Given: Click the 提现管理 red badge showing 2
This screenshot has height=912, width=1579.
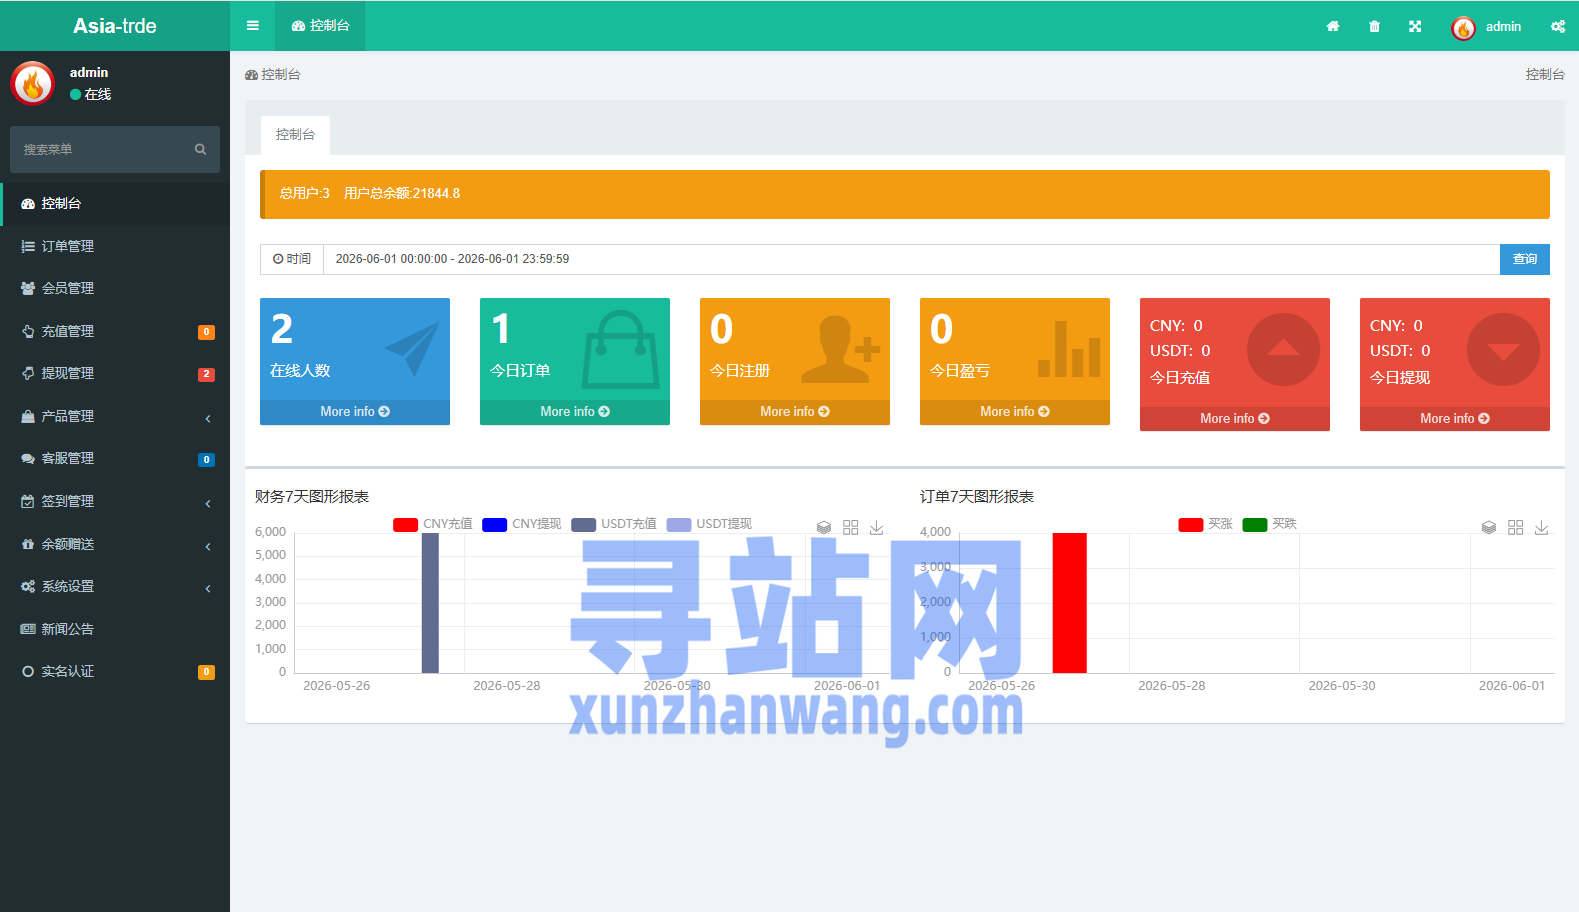Looking at the screenshot, I should coord(206,375).
